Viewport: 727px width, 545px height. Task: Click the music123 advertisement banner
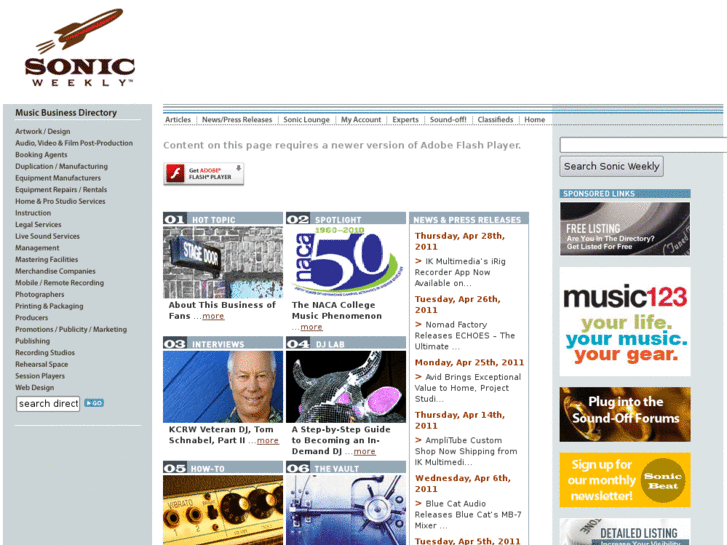pyautogui.click(x=625, y=321)
